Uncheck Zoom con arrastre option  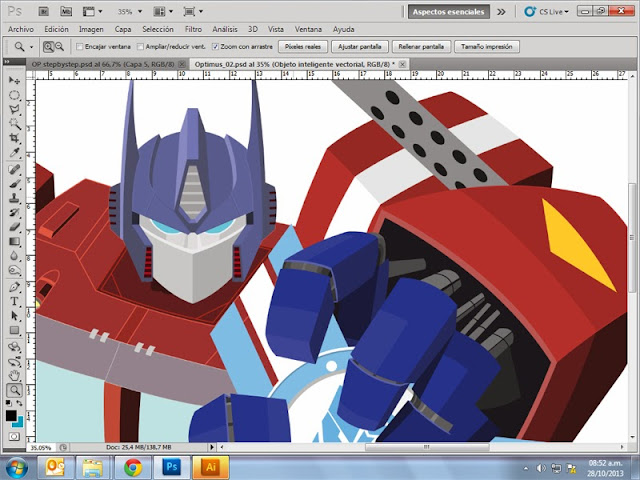[217, 47]
